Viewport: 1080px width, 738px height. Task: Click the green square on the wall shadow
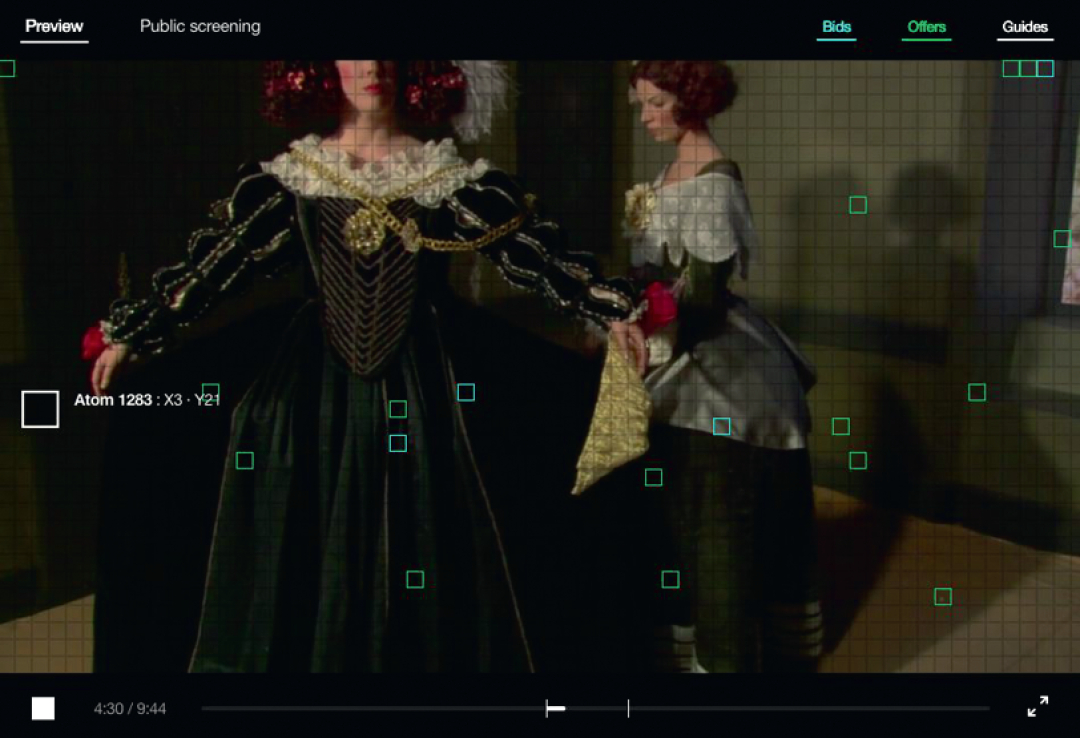[858, 205]
